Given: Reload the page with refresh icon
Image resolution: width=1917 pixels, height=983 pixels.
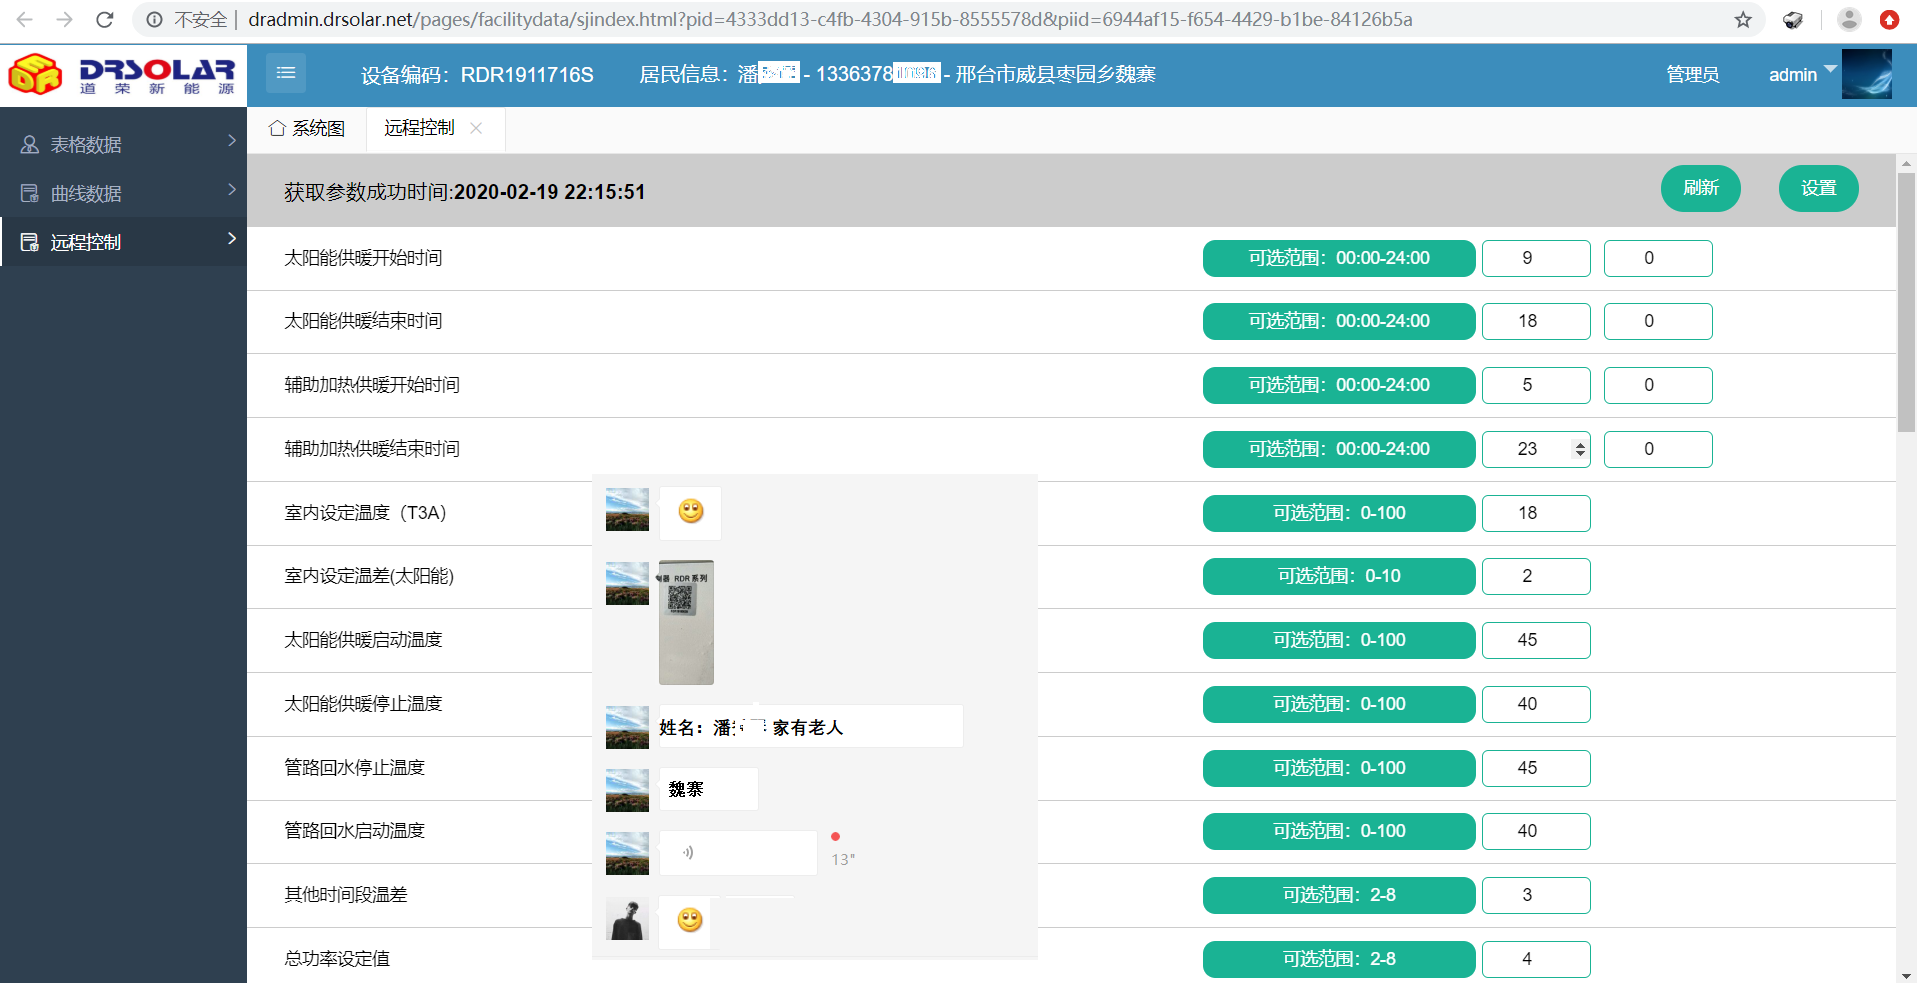Looking at the screenshot, I should [x=104, y=19].
